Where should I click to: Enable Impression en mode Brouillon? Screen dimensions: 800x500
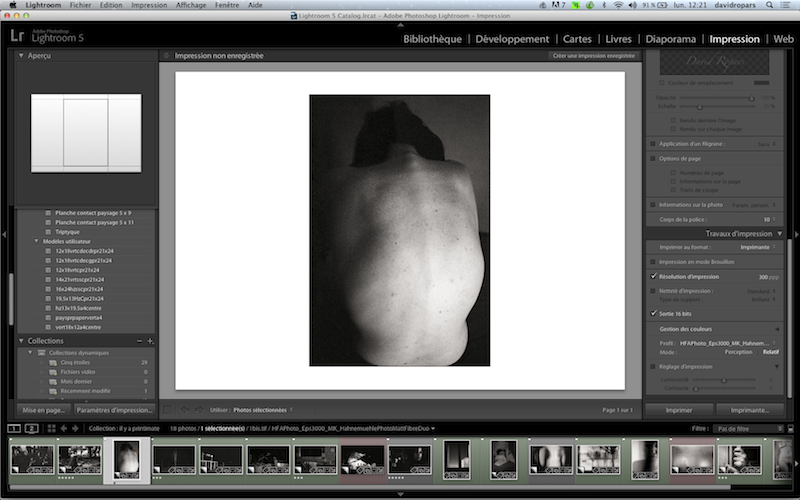click(653, 261)
